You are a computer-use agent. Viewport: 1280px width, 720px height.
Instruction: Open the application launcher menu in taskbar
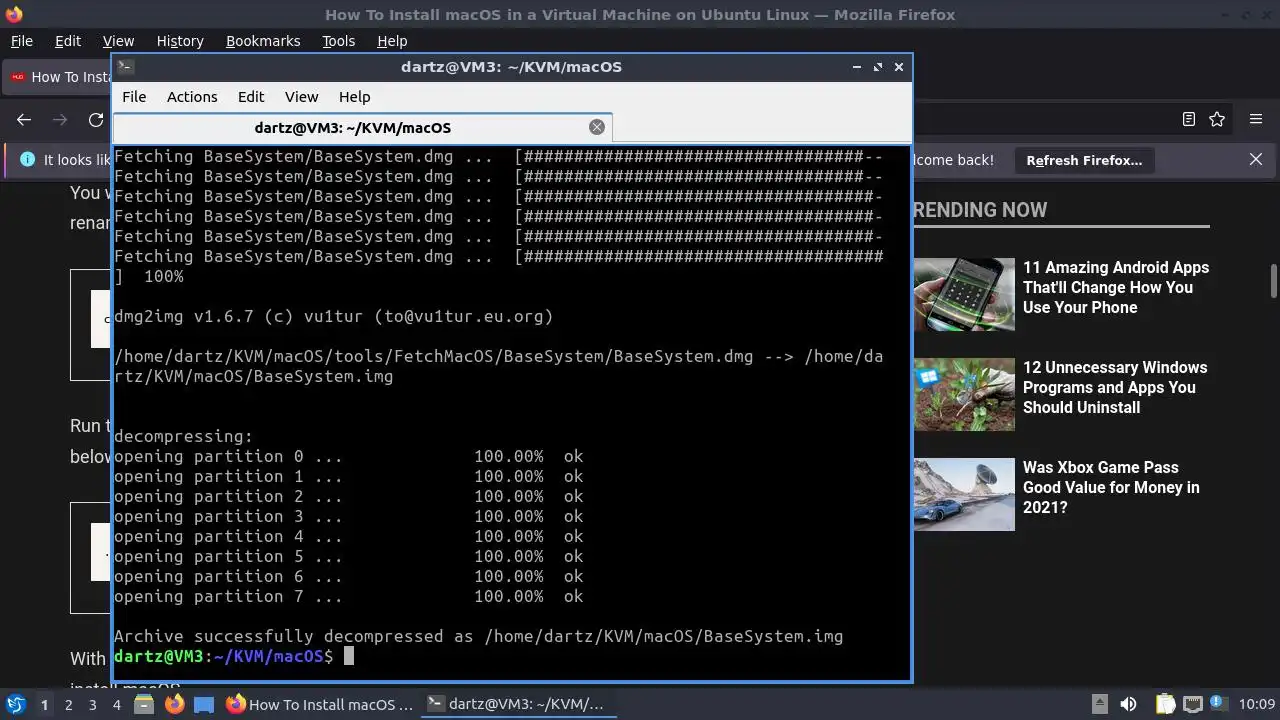[15, 704]
